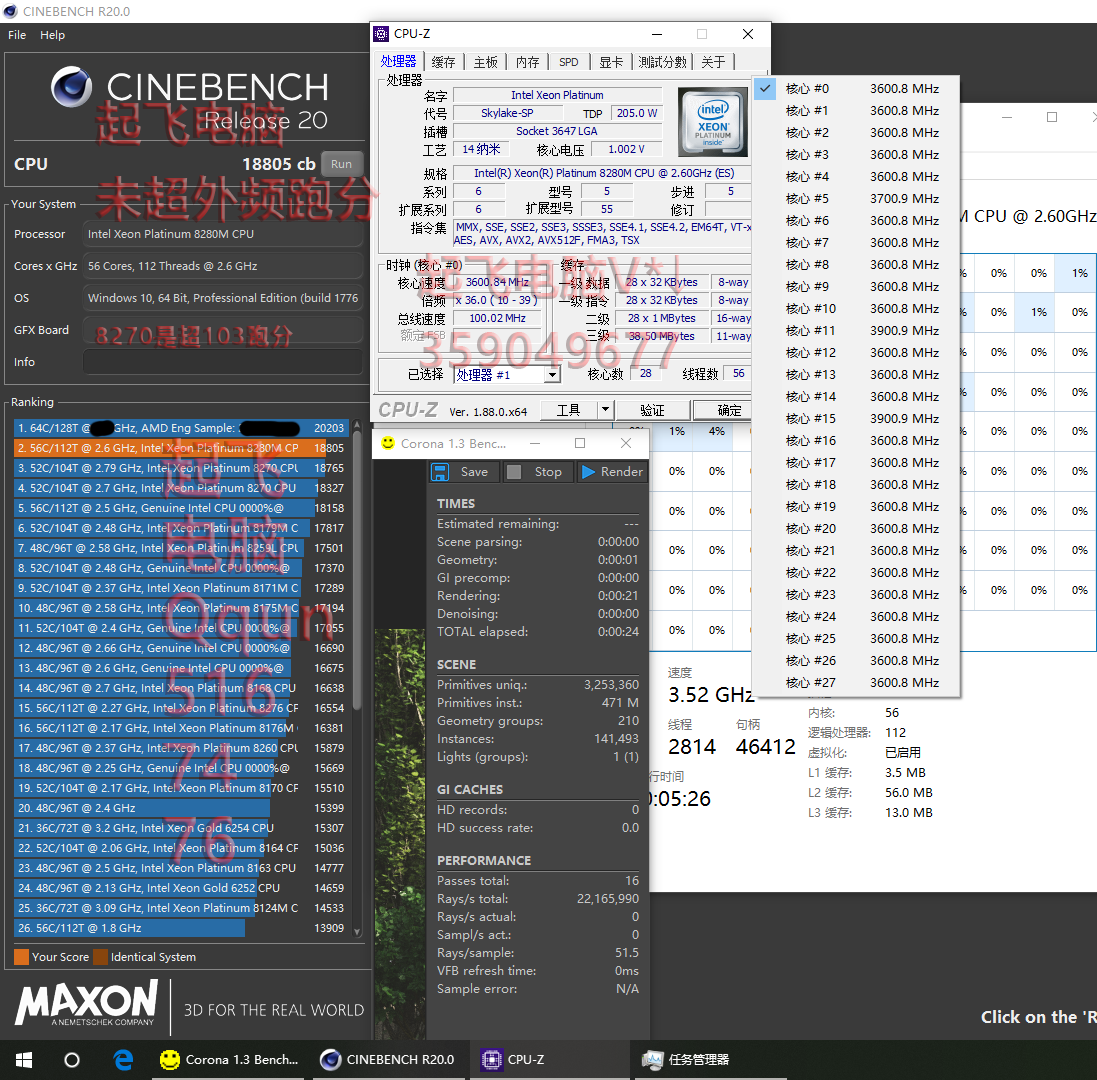Click the 3.52 GHz speed value in Task Manager
1097x1080 pixels.
(710, 695)
